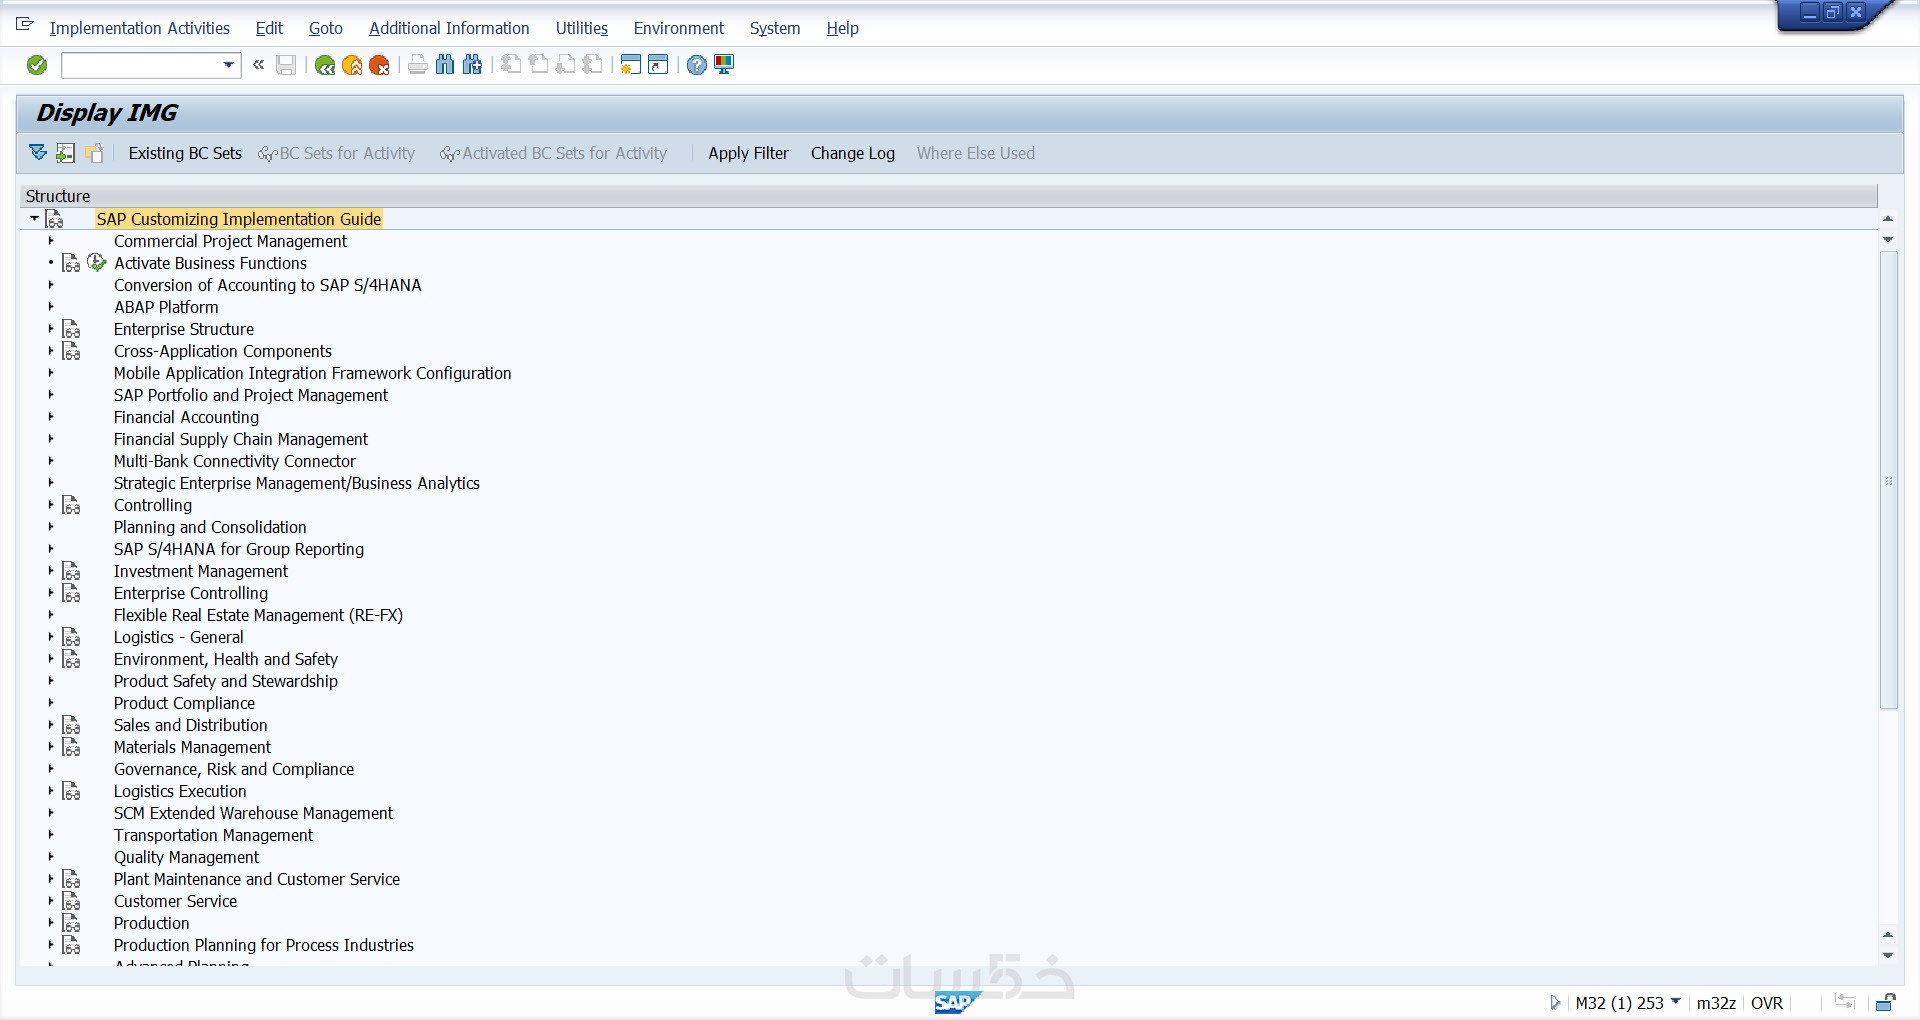Open the Goto menu
Image resolution: width=1920 pixels, height=1020 pixels.
pyautogui.click(x=326, y=28)
